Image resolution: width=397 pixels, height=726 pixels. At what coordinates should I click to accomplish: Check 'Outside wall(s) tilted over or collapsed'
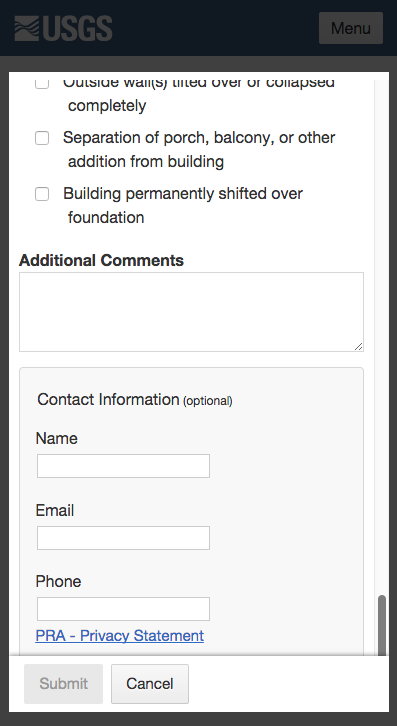click(42, 83)
